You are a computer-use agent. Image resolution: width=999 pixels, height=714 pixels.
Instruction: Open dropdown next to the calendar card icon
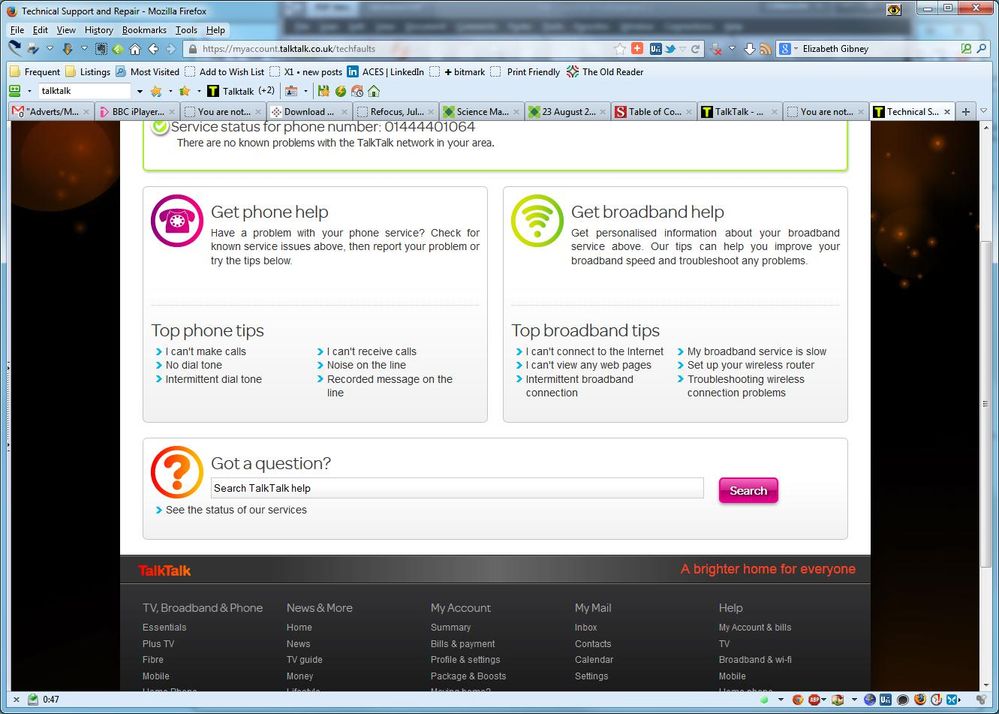(305, 91)
